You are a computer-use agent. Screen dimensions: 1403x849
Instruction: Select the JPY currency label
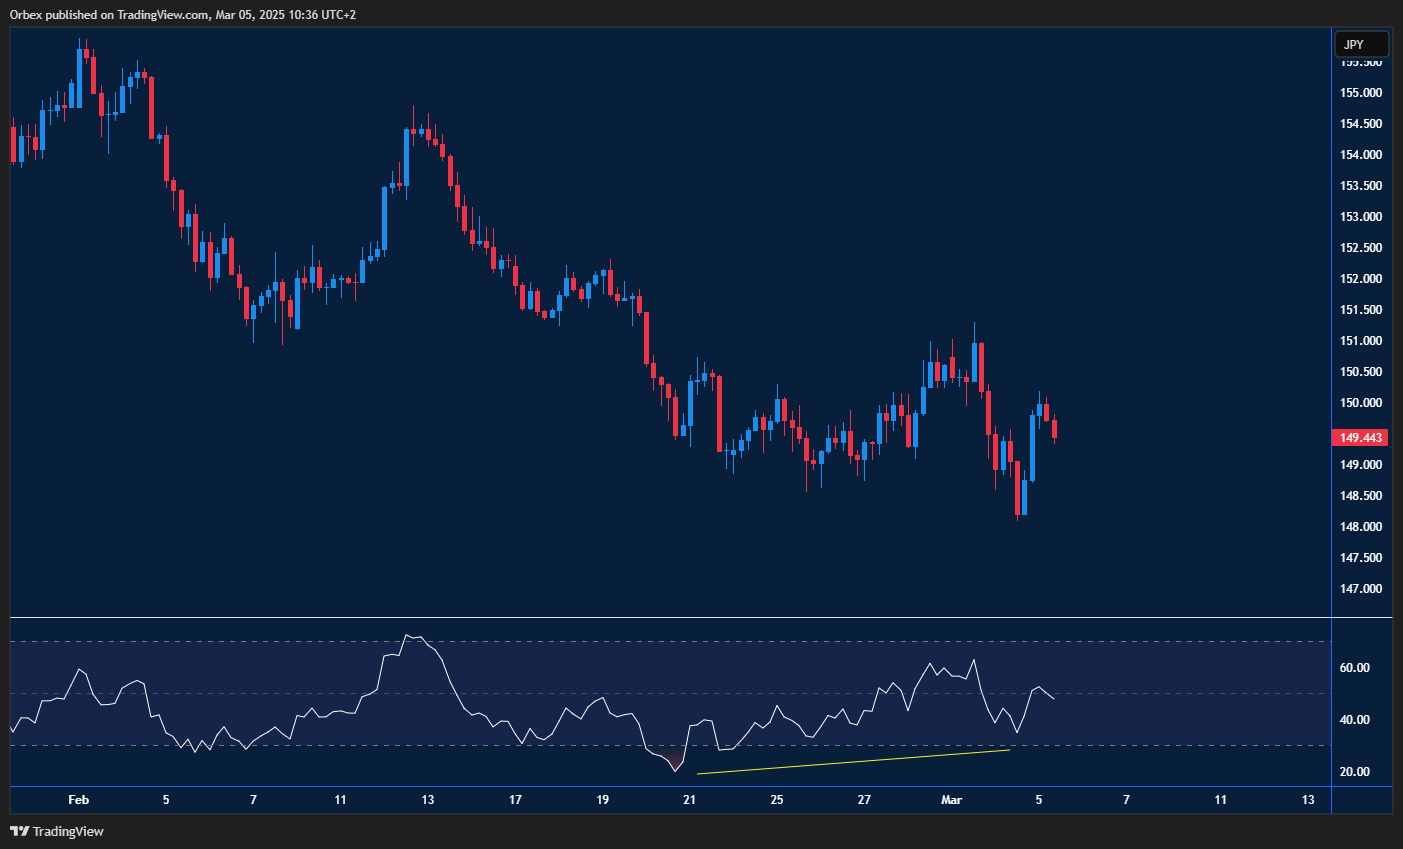point(1360,44)
